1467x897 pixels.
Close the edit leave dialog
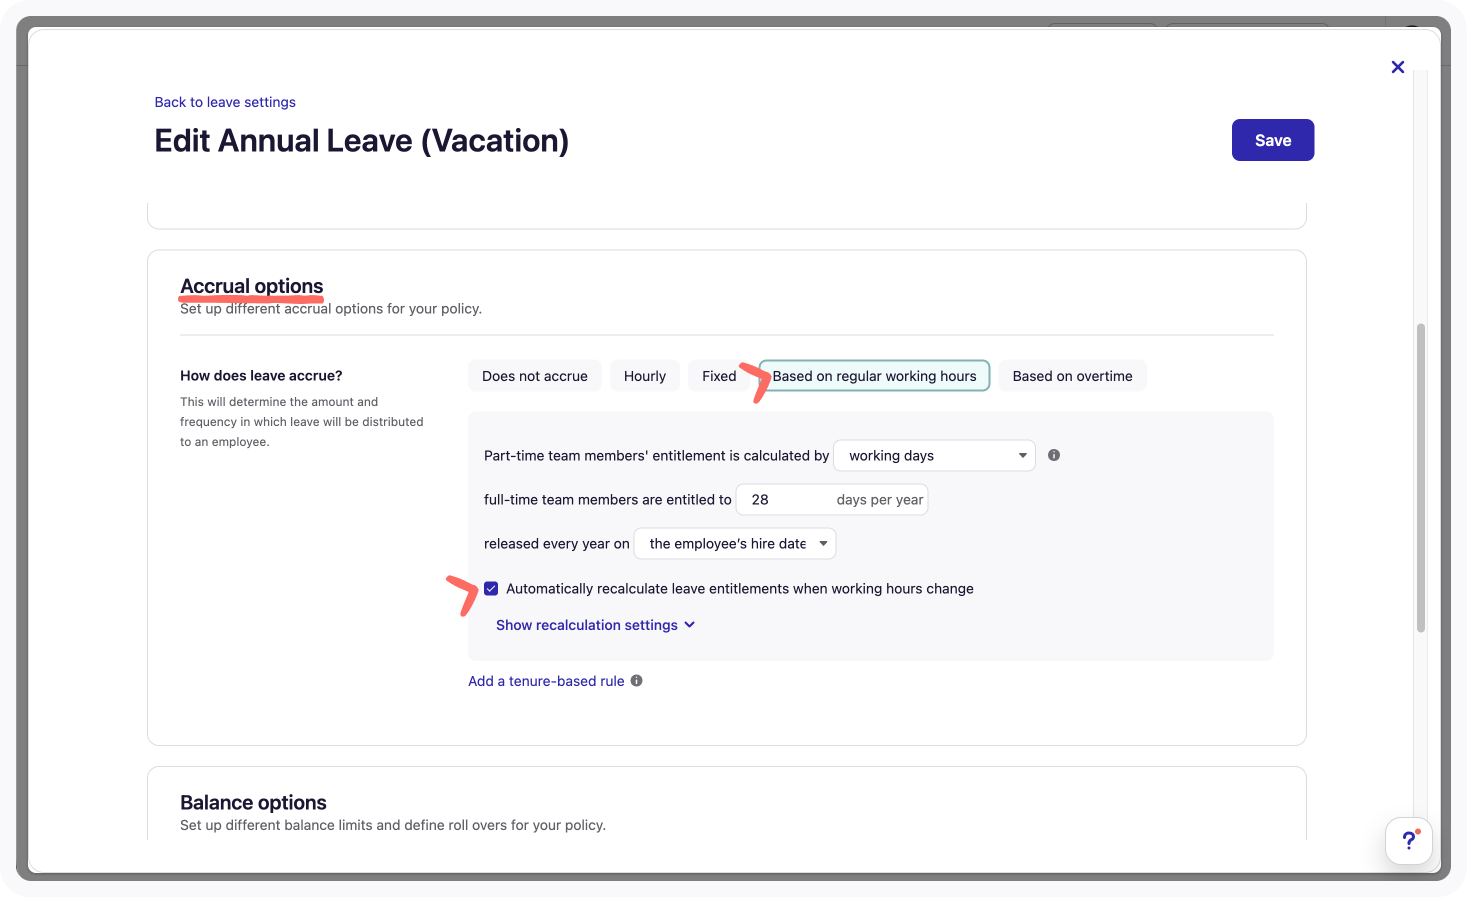pos(1398,67)
